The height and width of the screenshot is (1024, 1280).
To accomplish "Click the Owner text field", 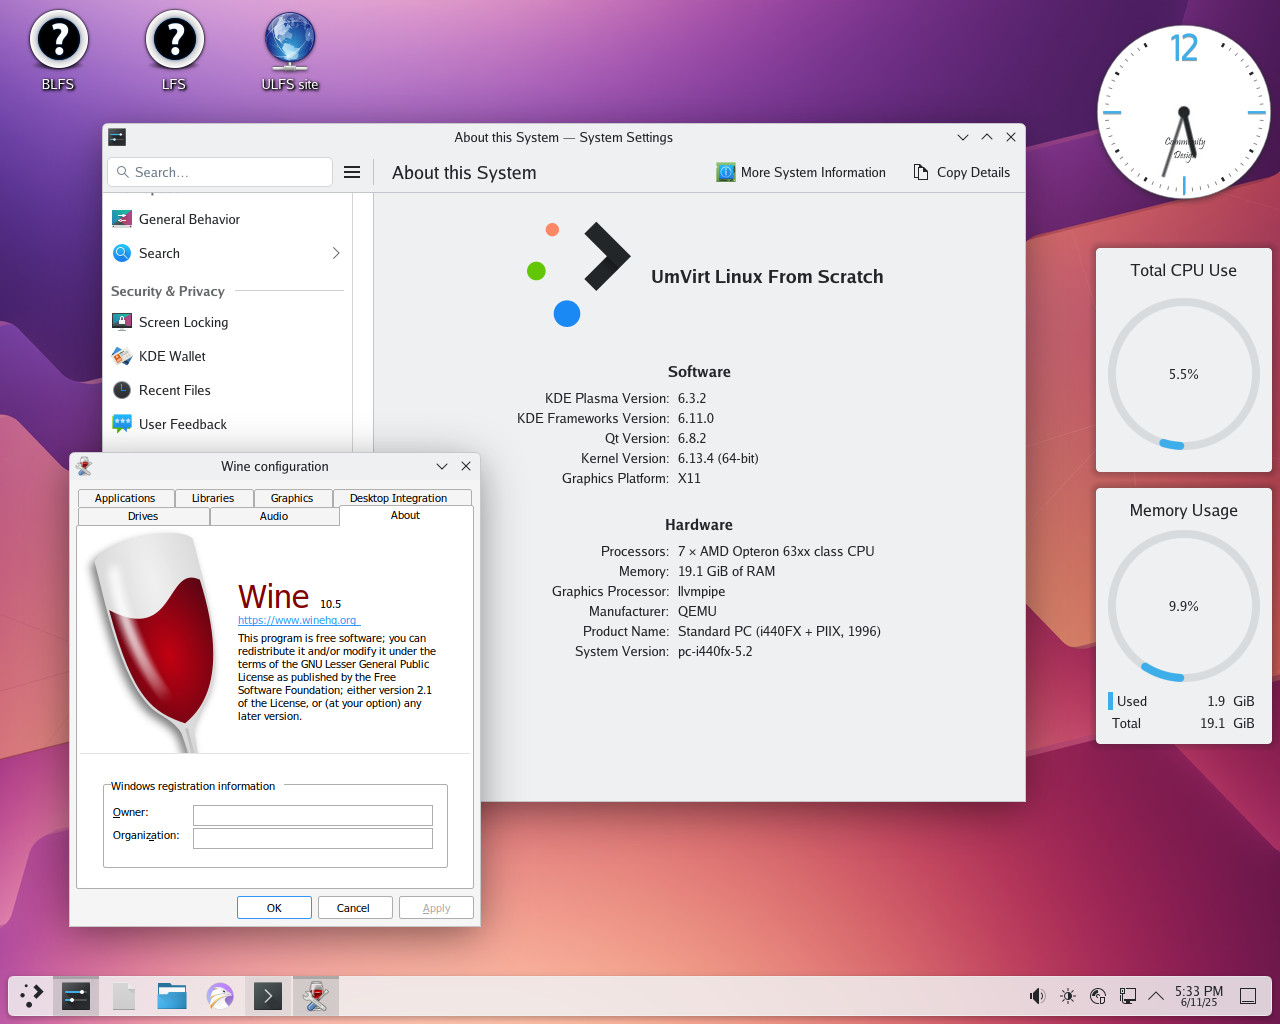I will pyautogui.click(x=312, y=815).
